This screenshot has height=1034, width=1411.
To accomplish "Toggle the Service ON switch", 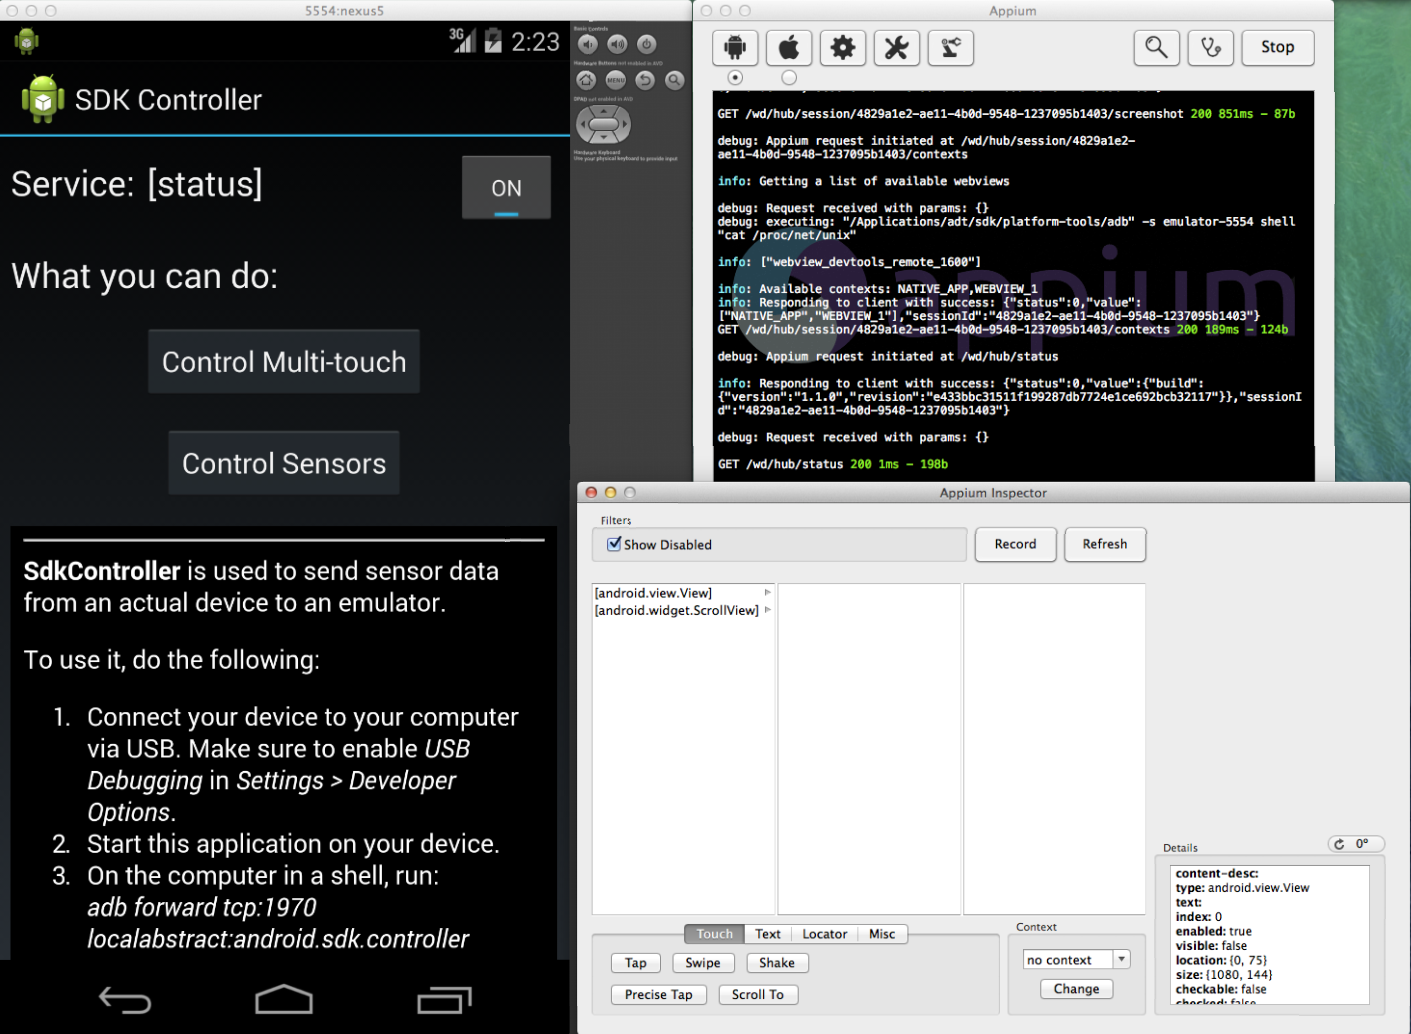I will click(x=506, y=187).
